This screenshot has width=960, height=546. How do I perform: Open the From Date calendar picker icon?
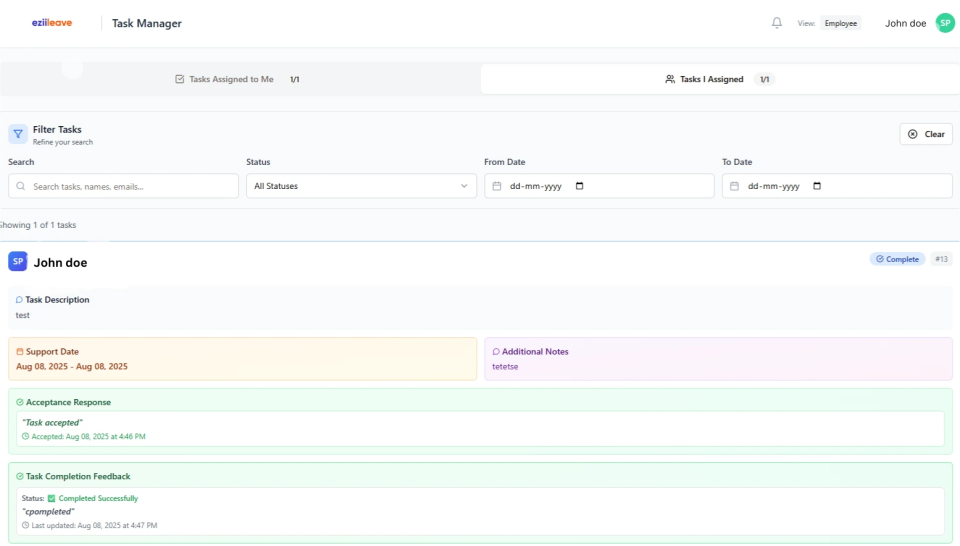[x=580, y=186]
